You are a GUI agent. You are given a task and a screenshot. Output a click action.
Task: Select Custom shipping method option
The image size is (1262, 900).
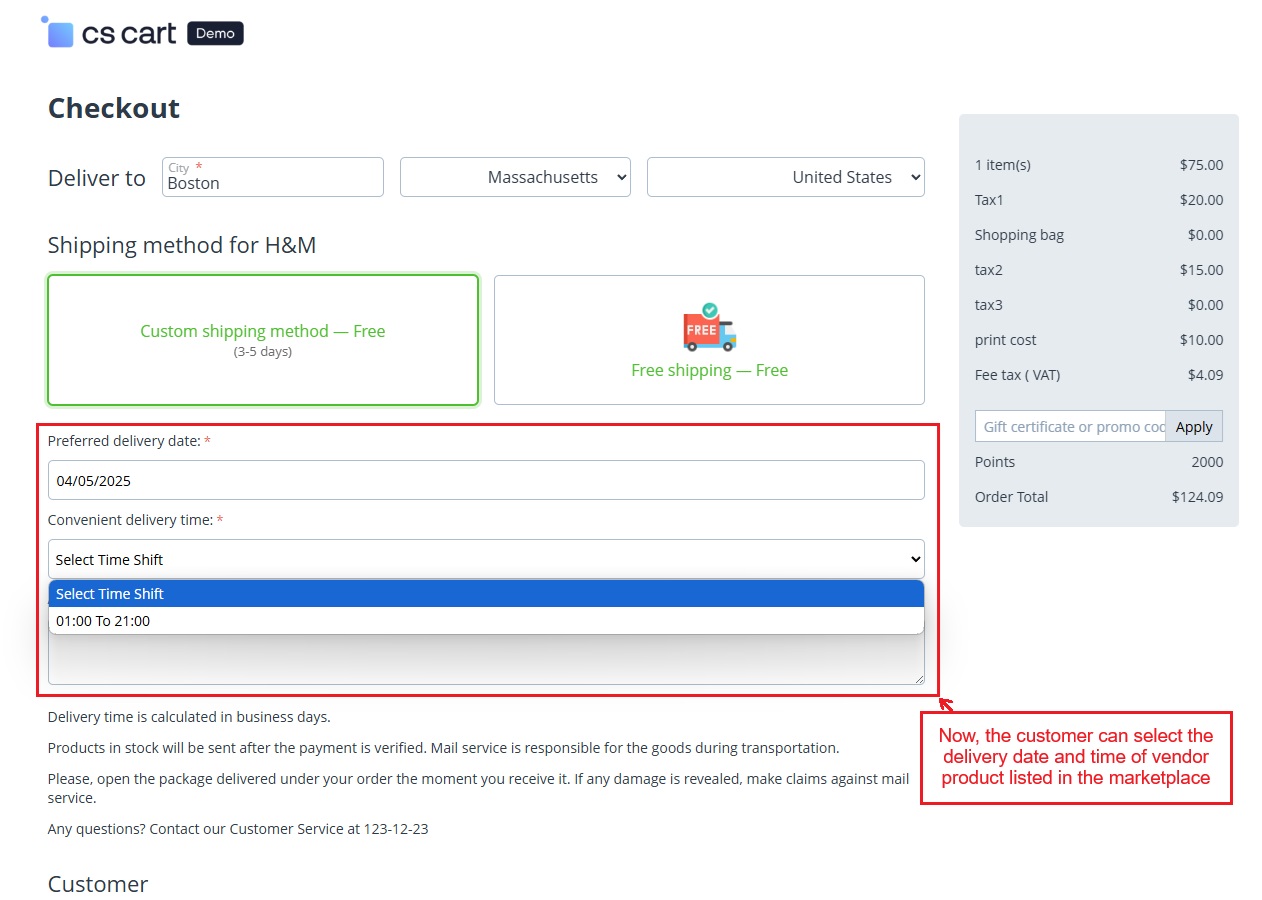pyautogui.click(x=263, y=340)
